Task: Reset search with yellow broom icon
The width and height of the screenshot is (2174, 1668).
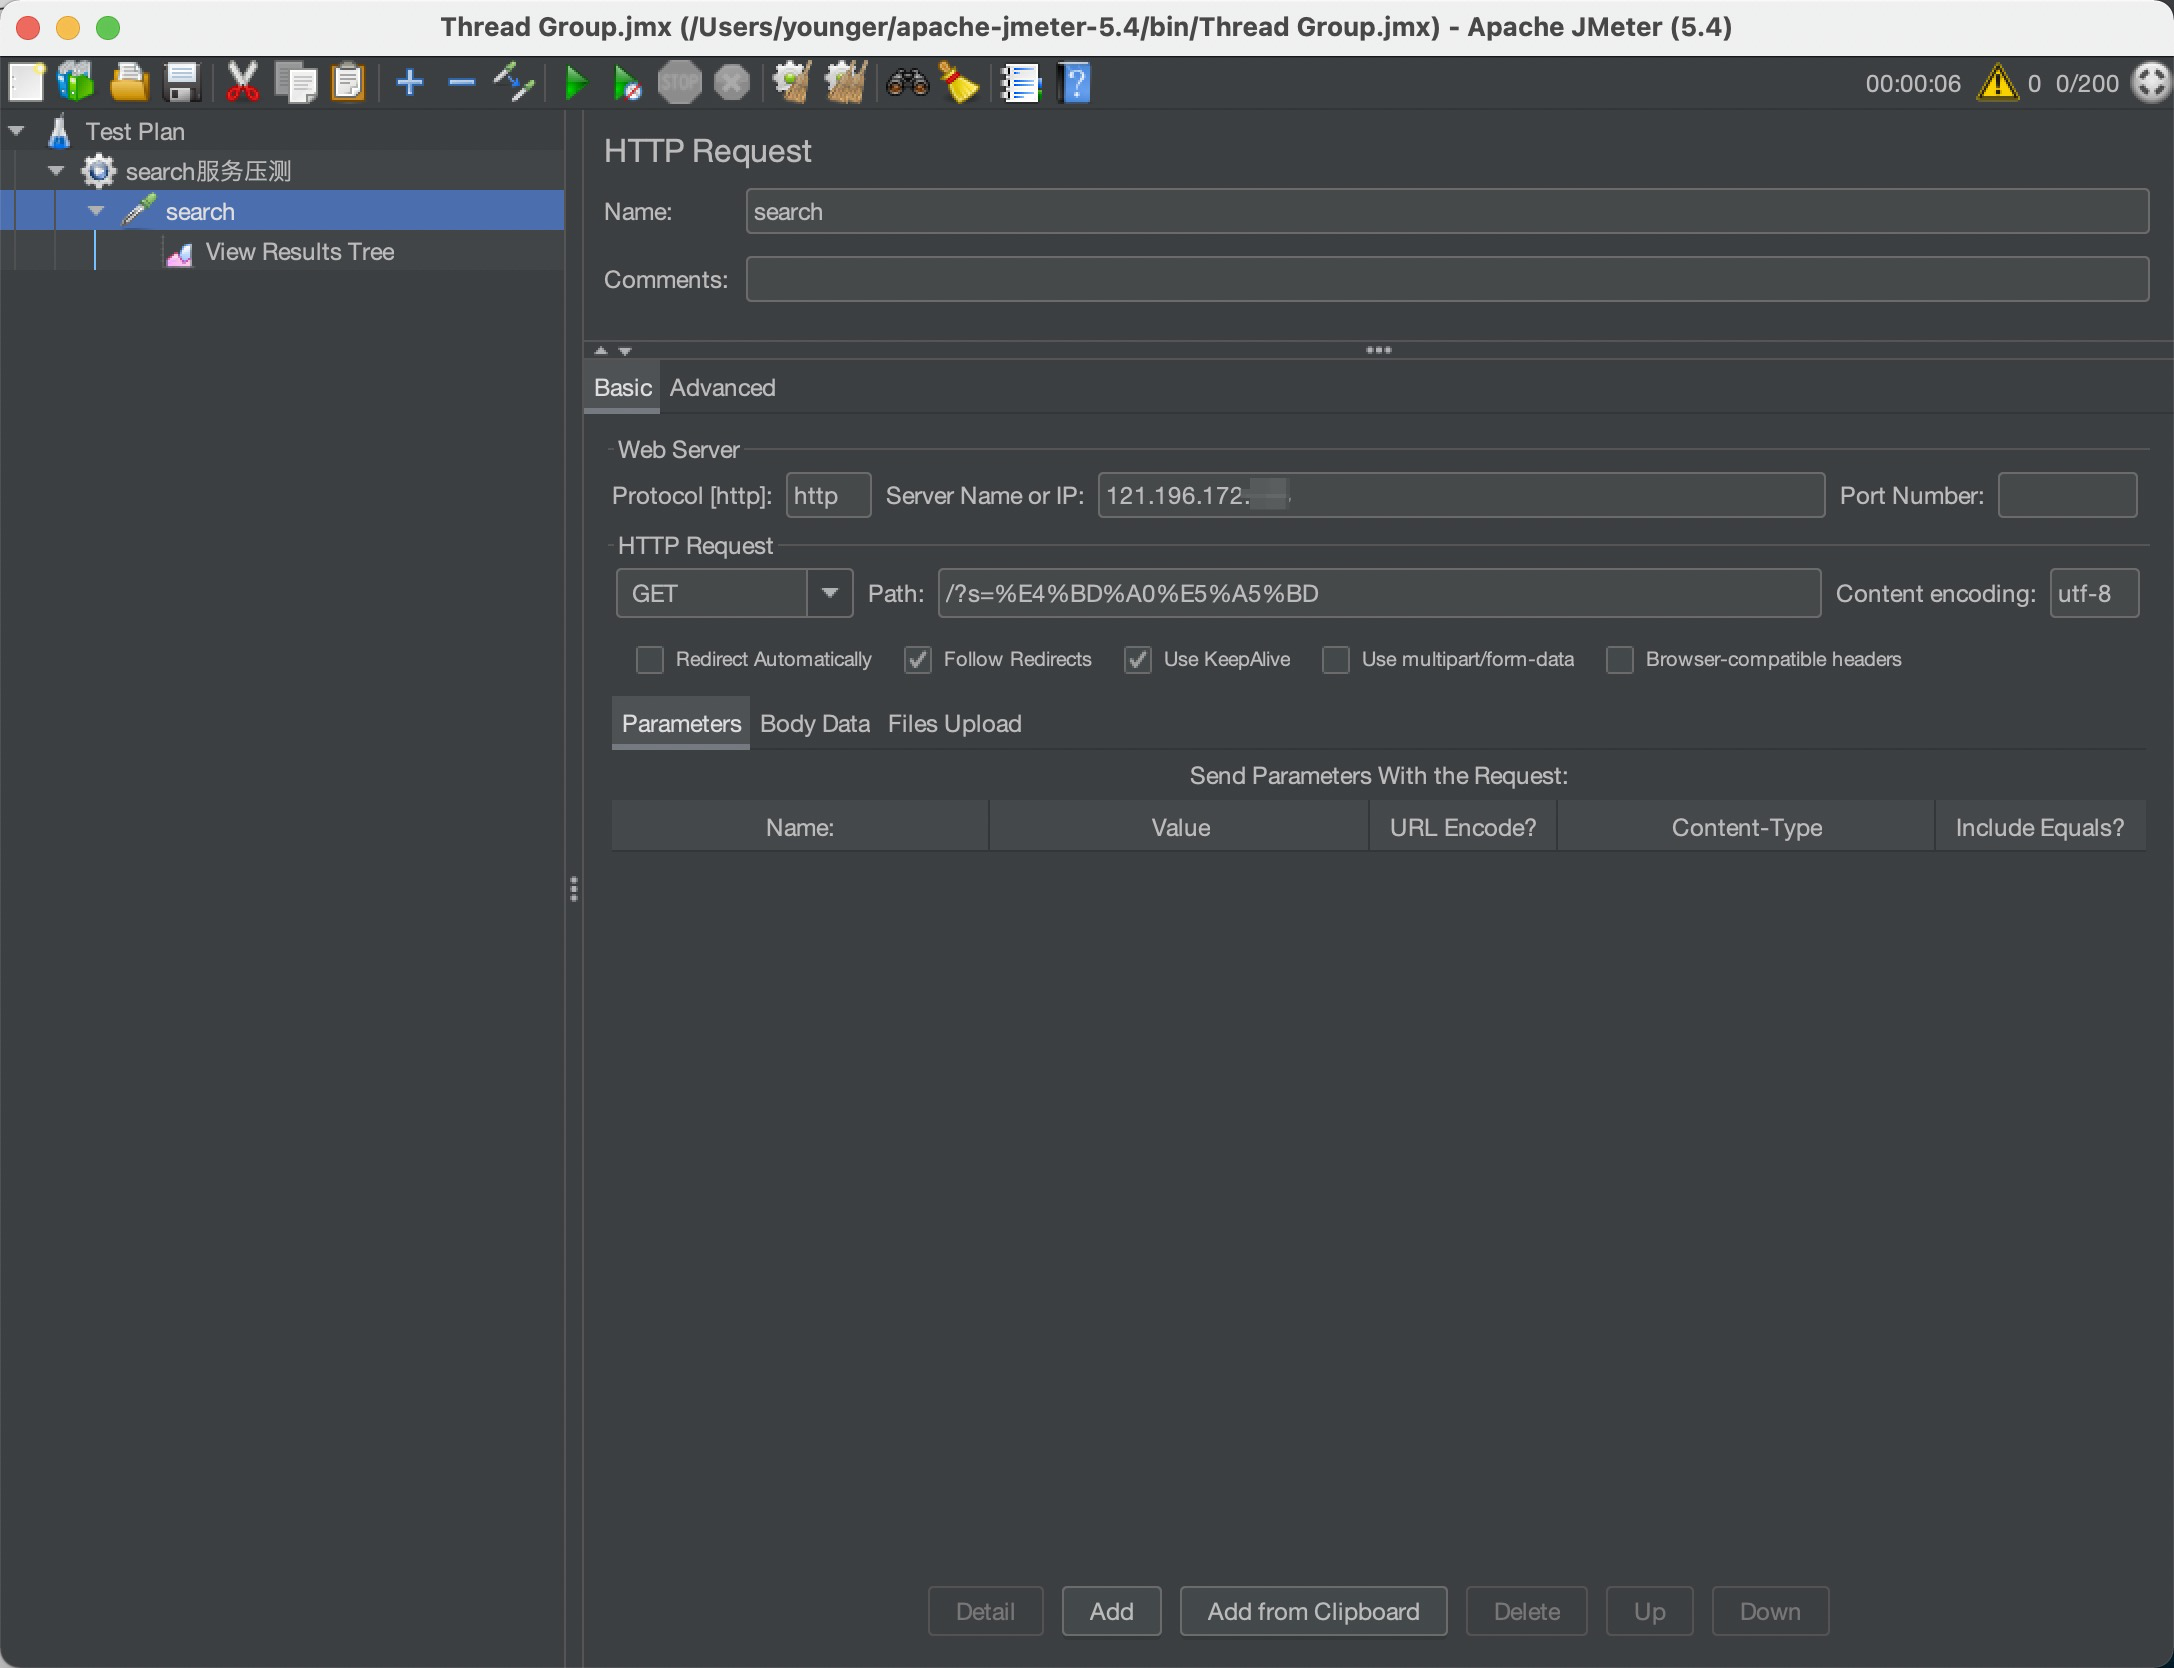Action: [959, 83]
